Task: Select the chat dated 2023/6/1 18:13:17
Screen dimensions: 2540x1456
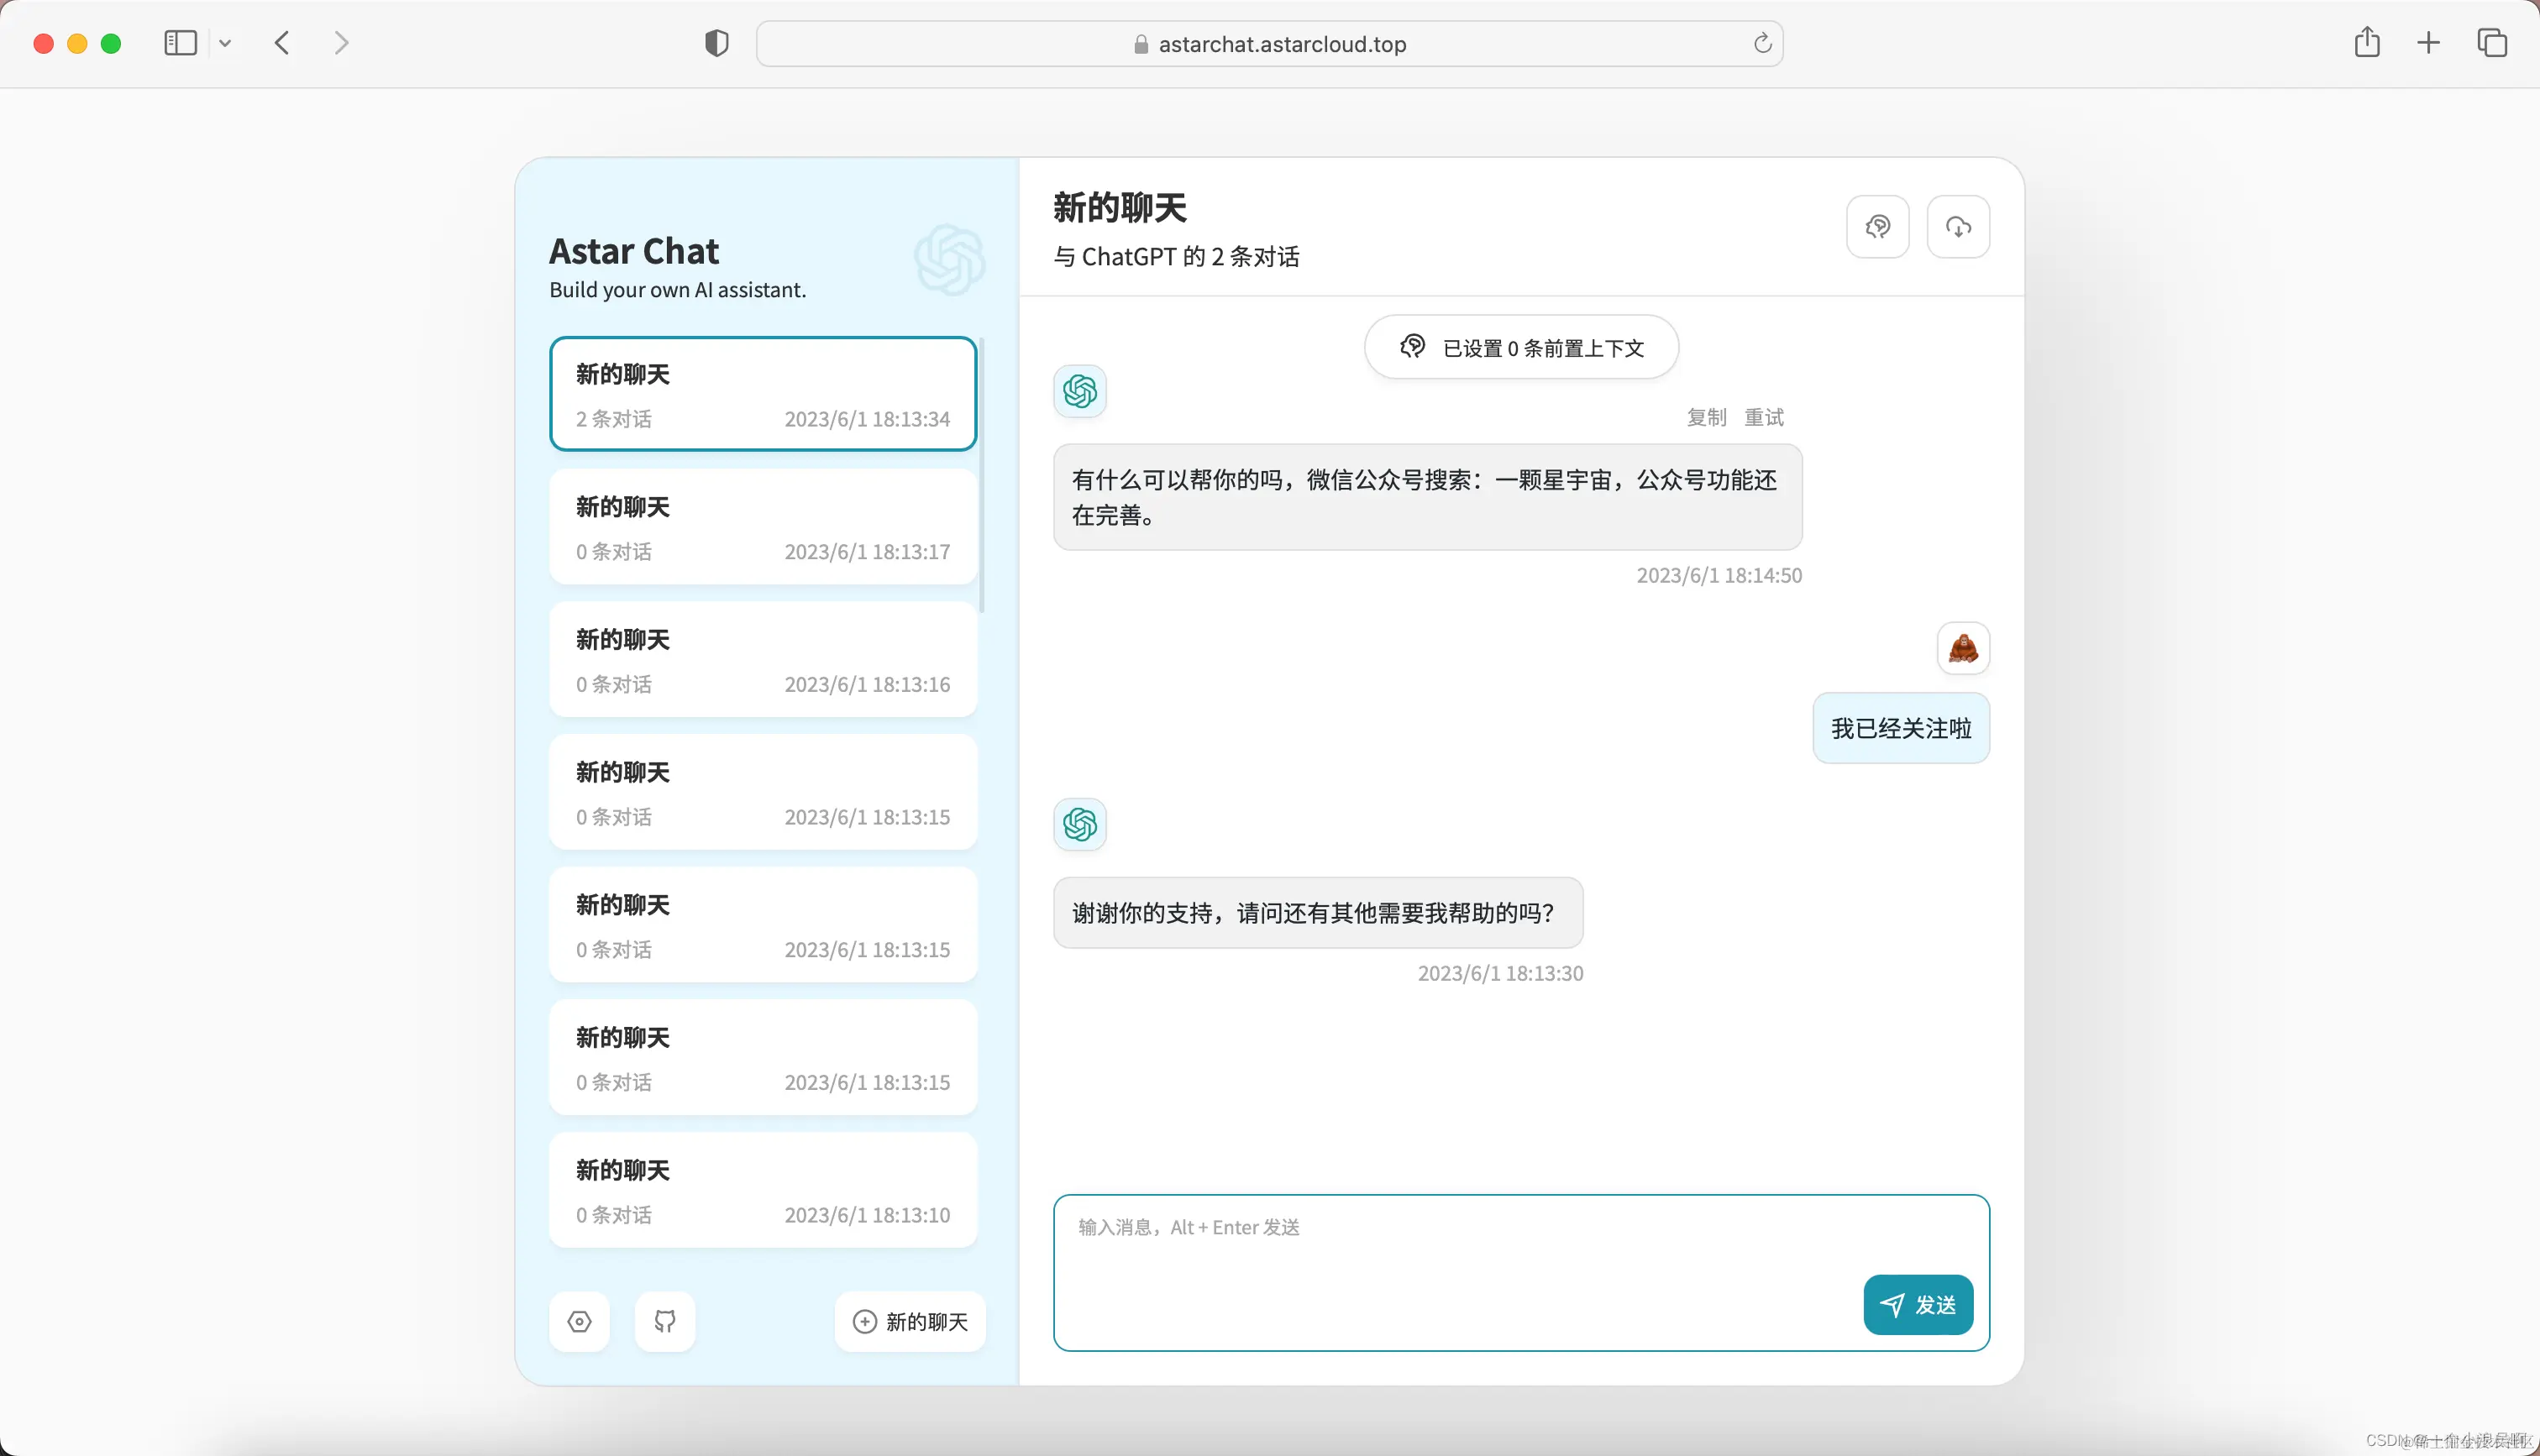Action: pos(763,527)
